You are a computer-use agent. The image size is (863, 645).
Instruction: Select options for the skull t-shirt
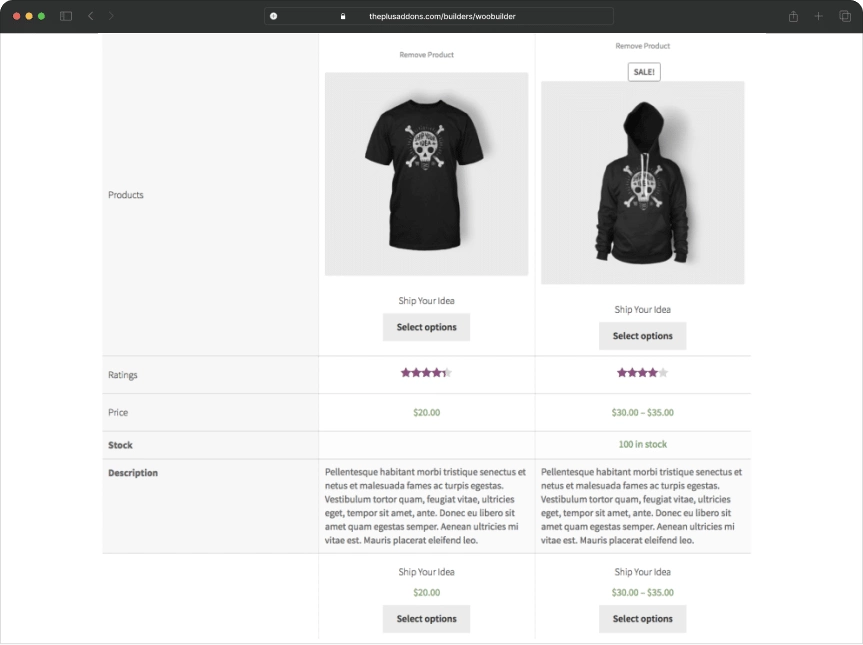426,327
